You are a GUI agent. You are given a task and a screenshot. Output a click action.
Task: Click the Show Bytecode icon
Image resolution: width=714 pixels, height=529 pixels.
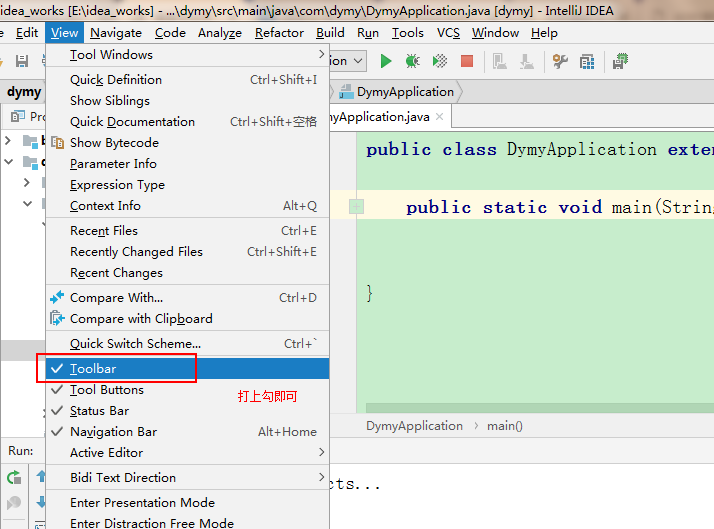coord(57,142)
